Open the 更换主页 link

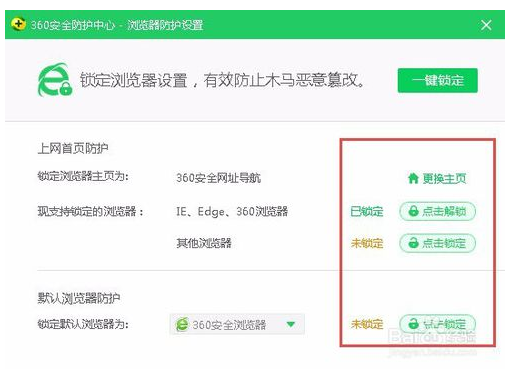[x=437, y=178]
